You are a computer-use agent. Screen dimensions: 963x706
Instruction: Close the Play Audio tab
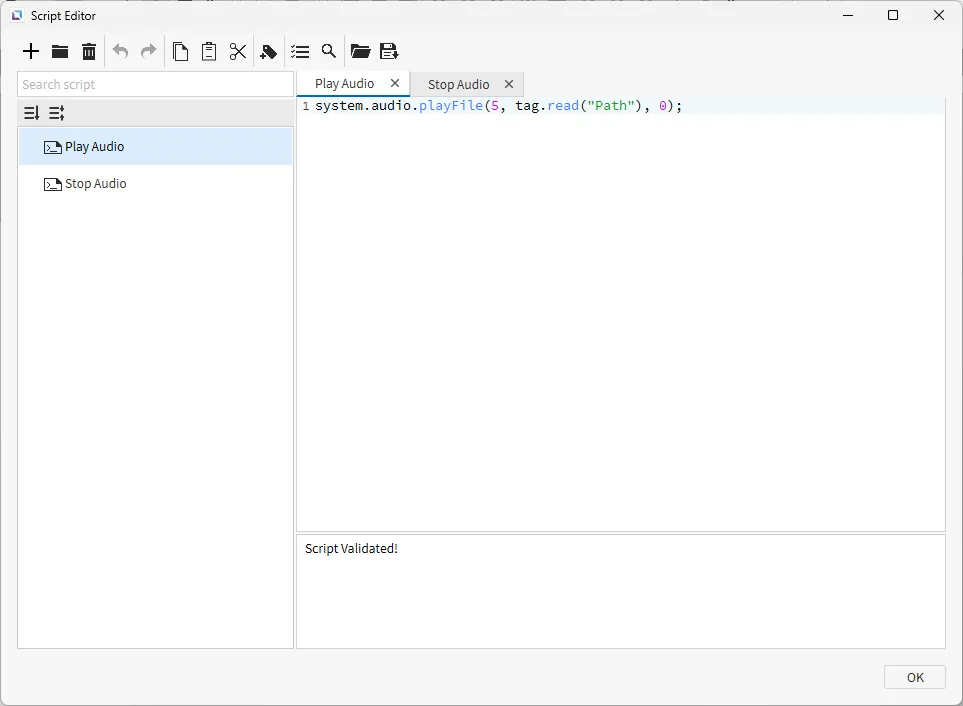click(x=395, y=84)
